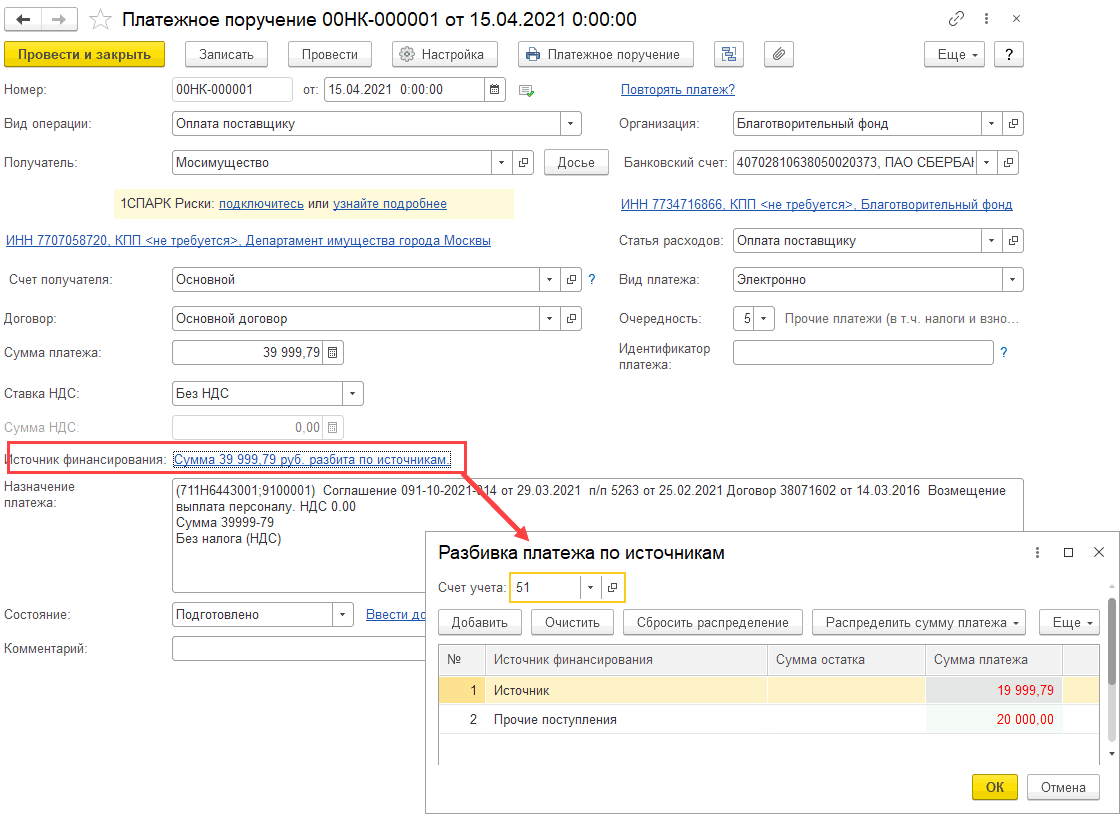This screenshot has height=814, width=1120.
Task: Open the calendar picker for date field
Action: (494, 90)
